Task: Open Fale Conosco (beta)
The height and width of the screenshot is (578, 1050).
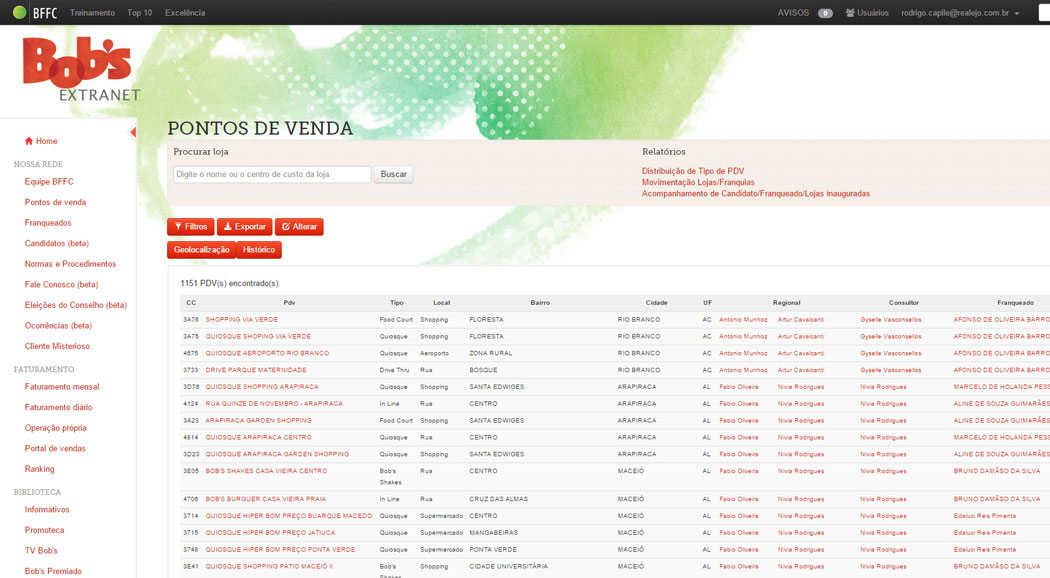Action: tap(61, 285)
